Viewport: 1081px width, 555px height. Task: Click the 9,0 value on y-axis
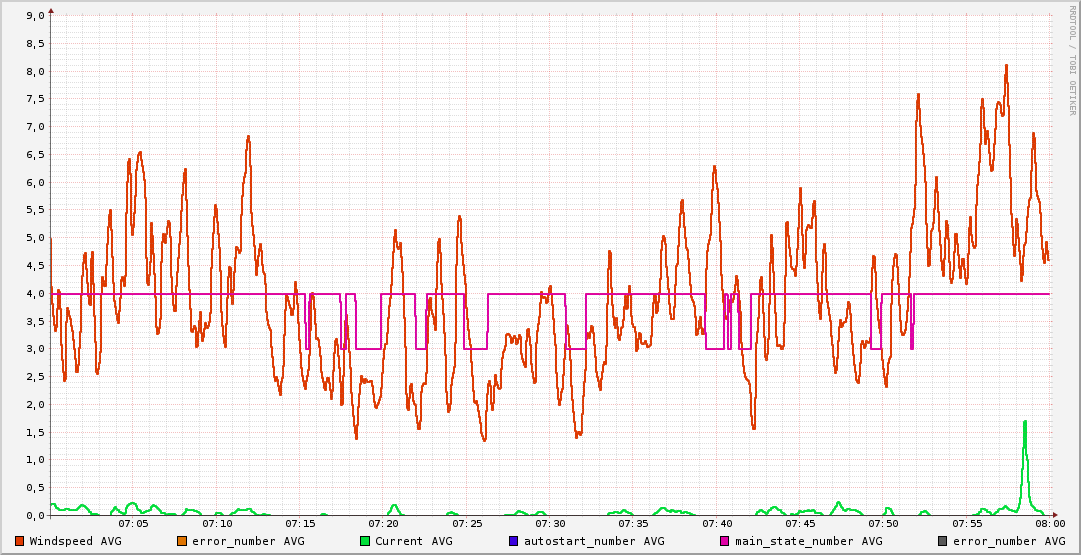click(x=34, y=16)
